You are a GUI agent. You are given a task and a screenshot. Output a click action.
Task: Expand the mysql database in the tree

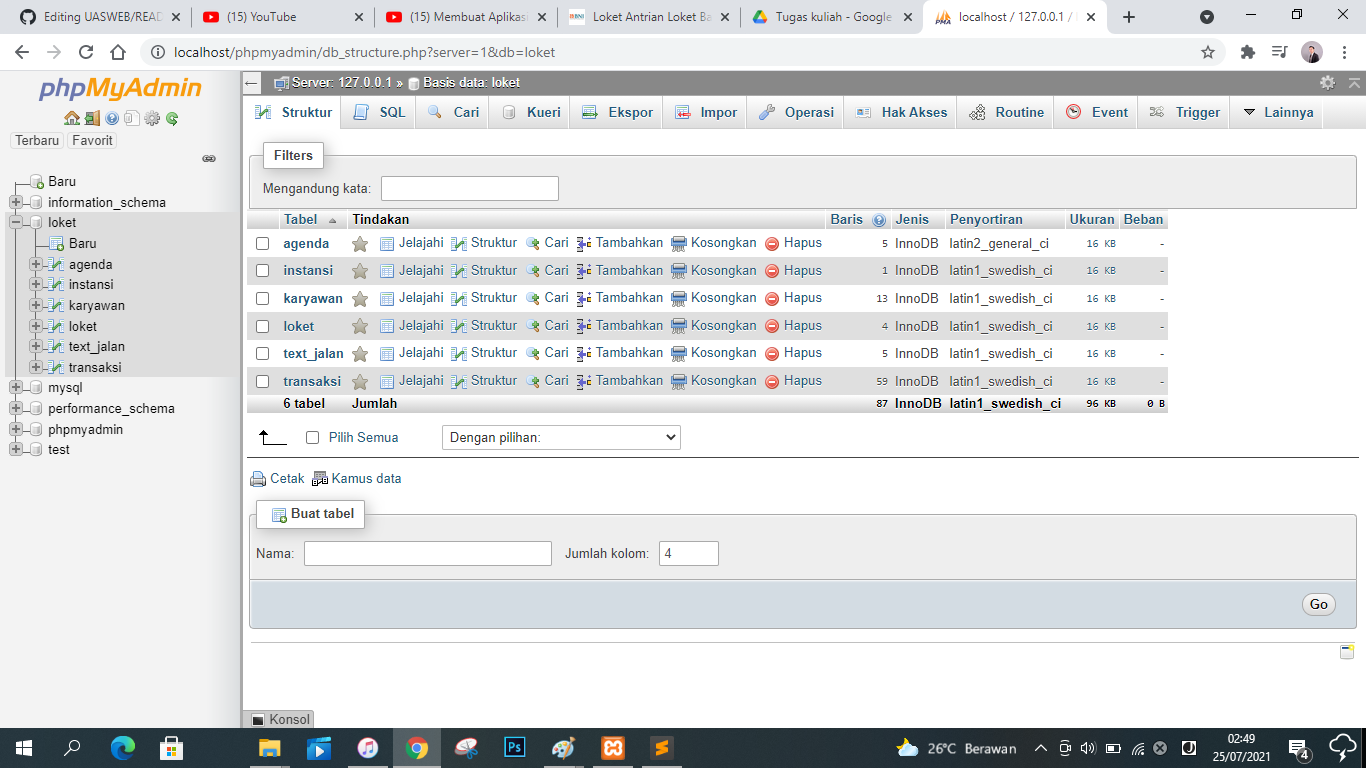[17, 387]
